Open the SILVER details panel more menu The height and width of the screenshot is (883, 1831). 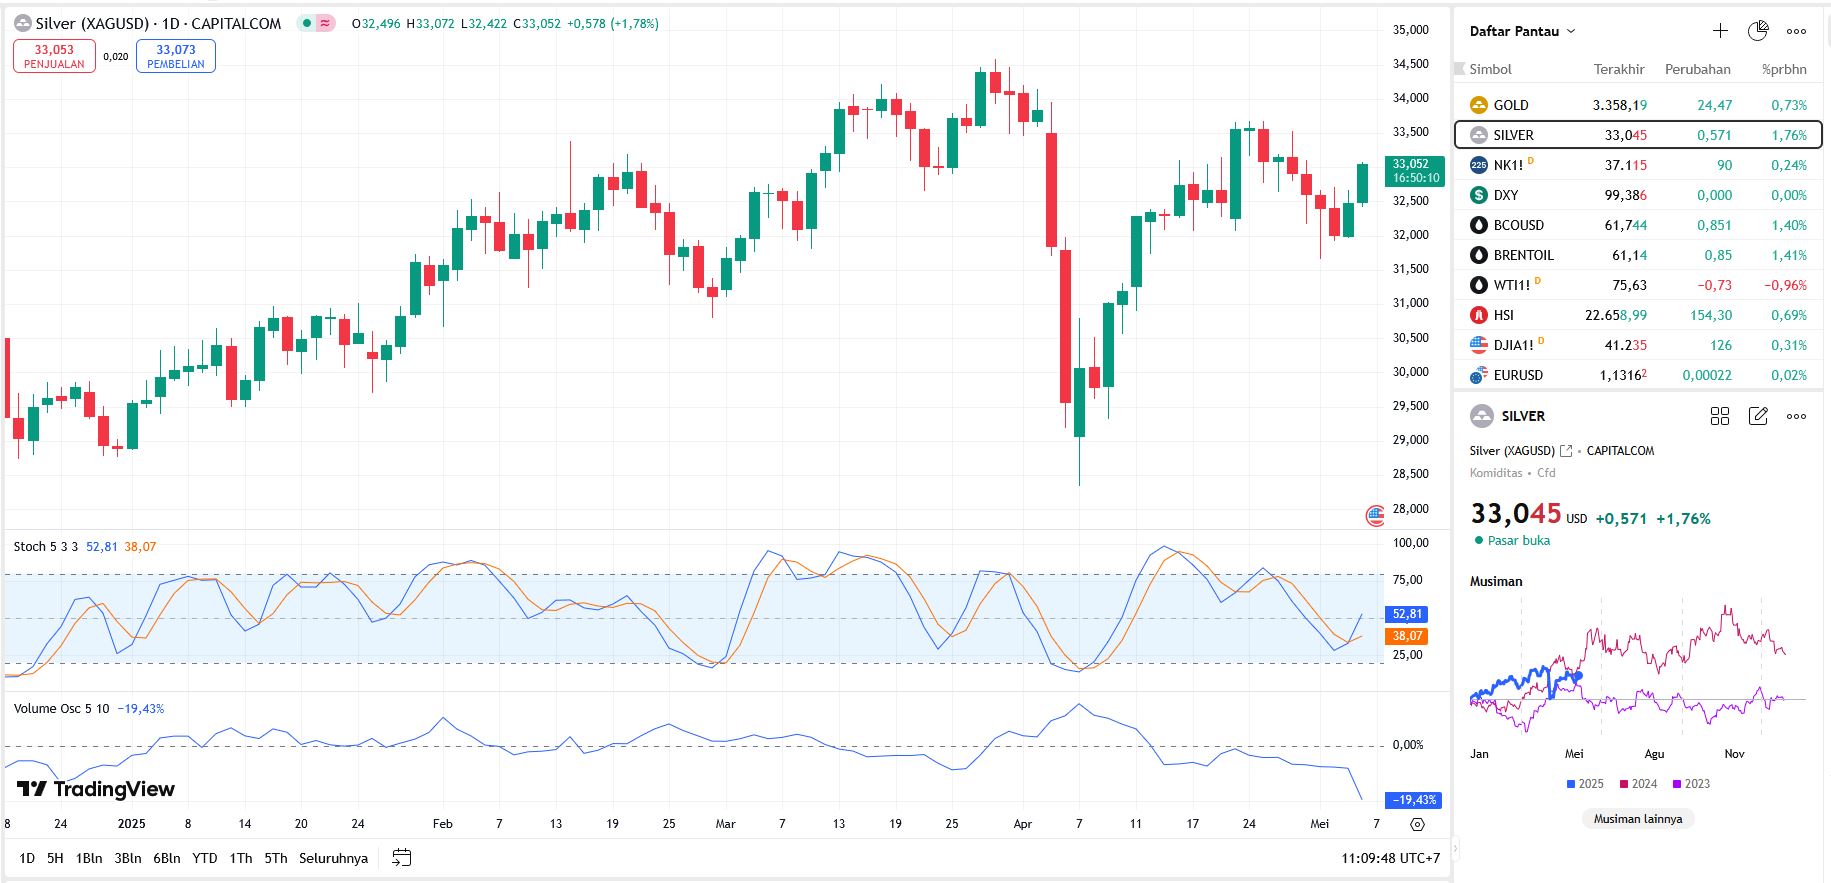(1796, 416)
